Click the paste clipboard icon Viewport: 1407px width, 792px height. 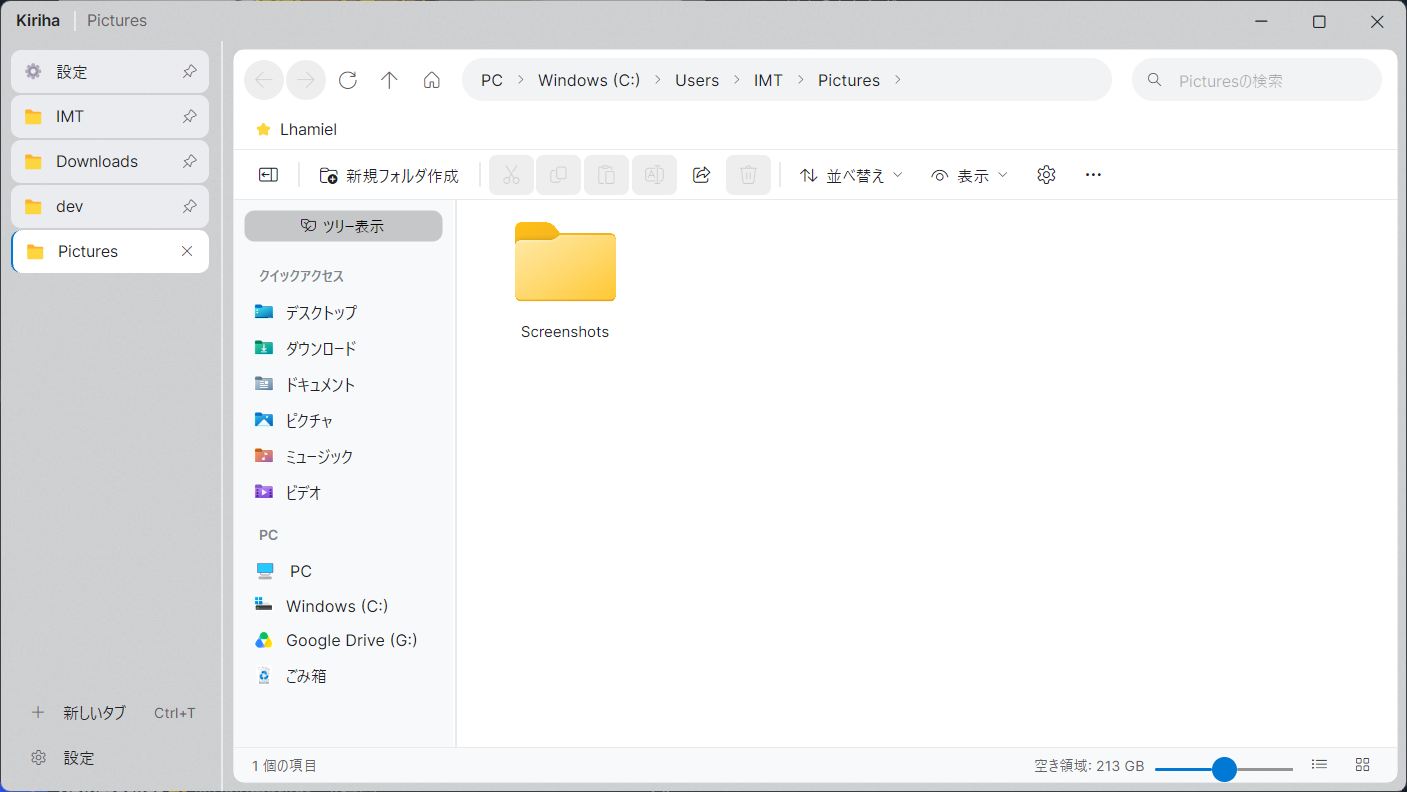coord(606,175)
